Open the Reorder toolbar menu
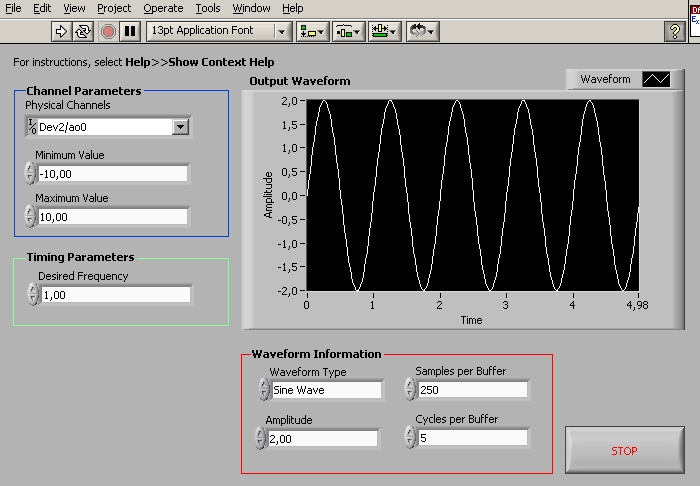 point(424,31)
